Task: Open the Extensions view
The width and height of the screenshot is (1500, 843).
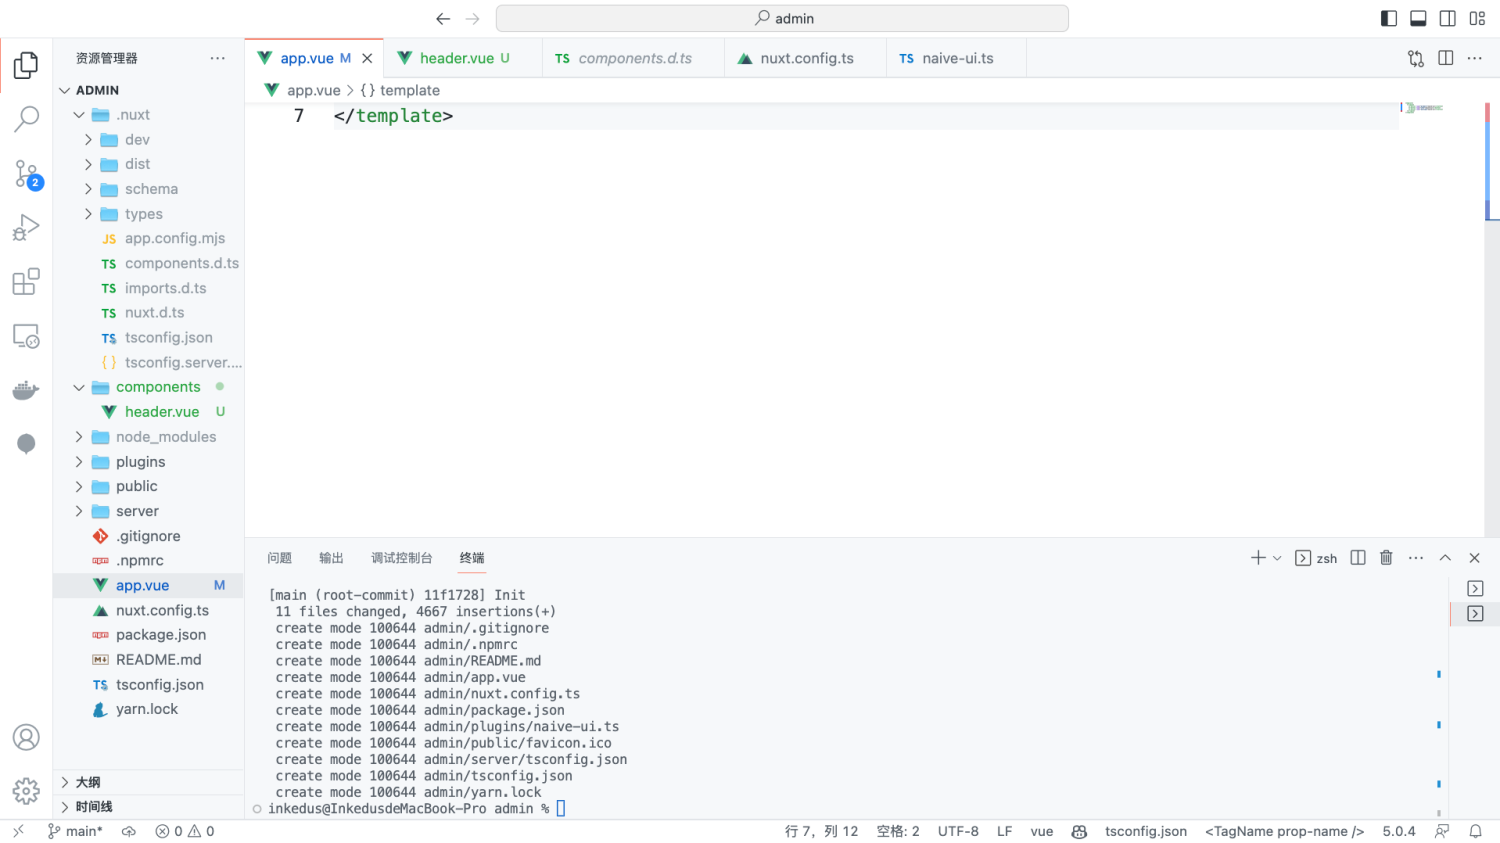Action: 26,282
